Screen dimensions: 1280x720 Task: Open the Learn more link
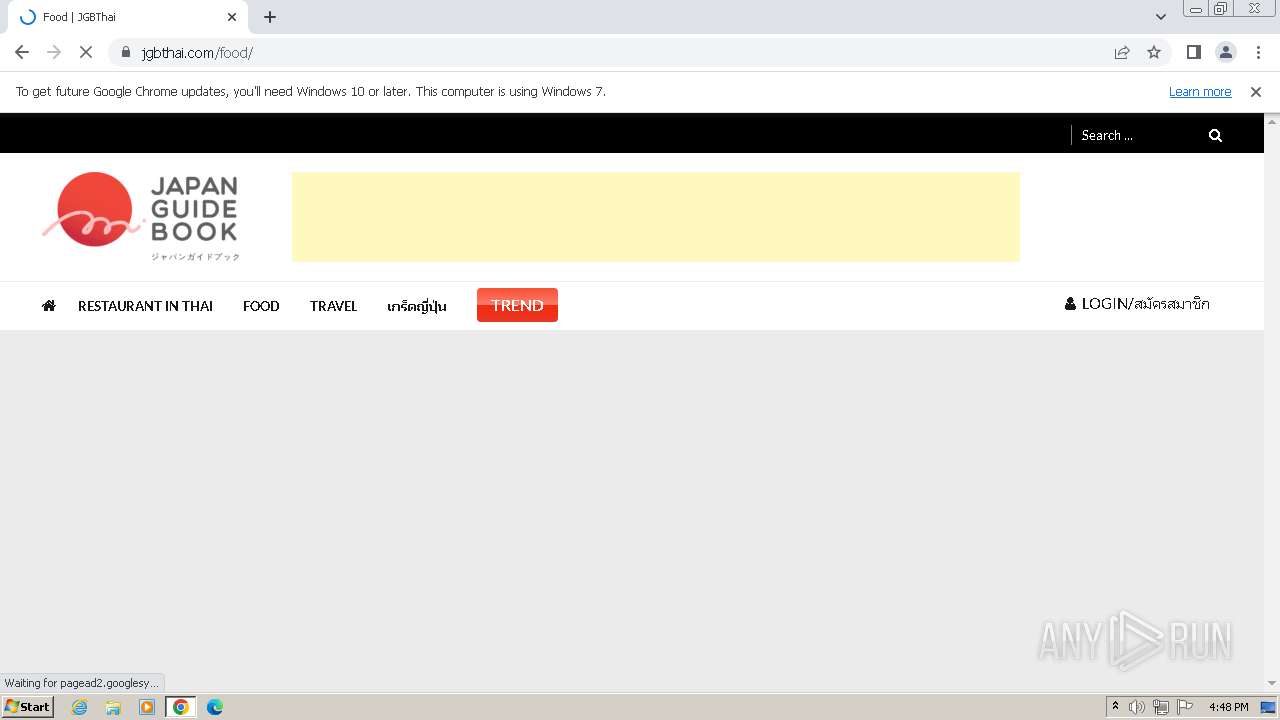click(1200, 91)
